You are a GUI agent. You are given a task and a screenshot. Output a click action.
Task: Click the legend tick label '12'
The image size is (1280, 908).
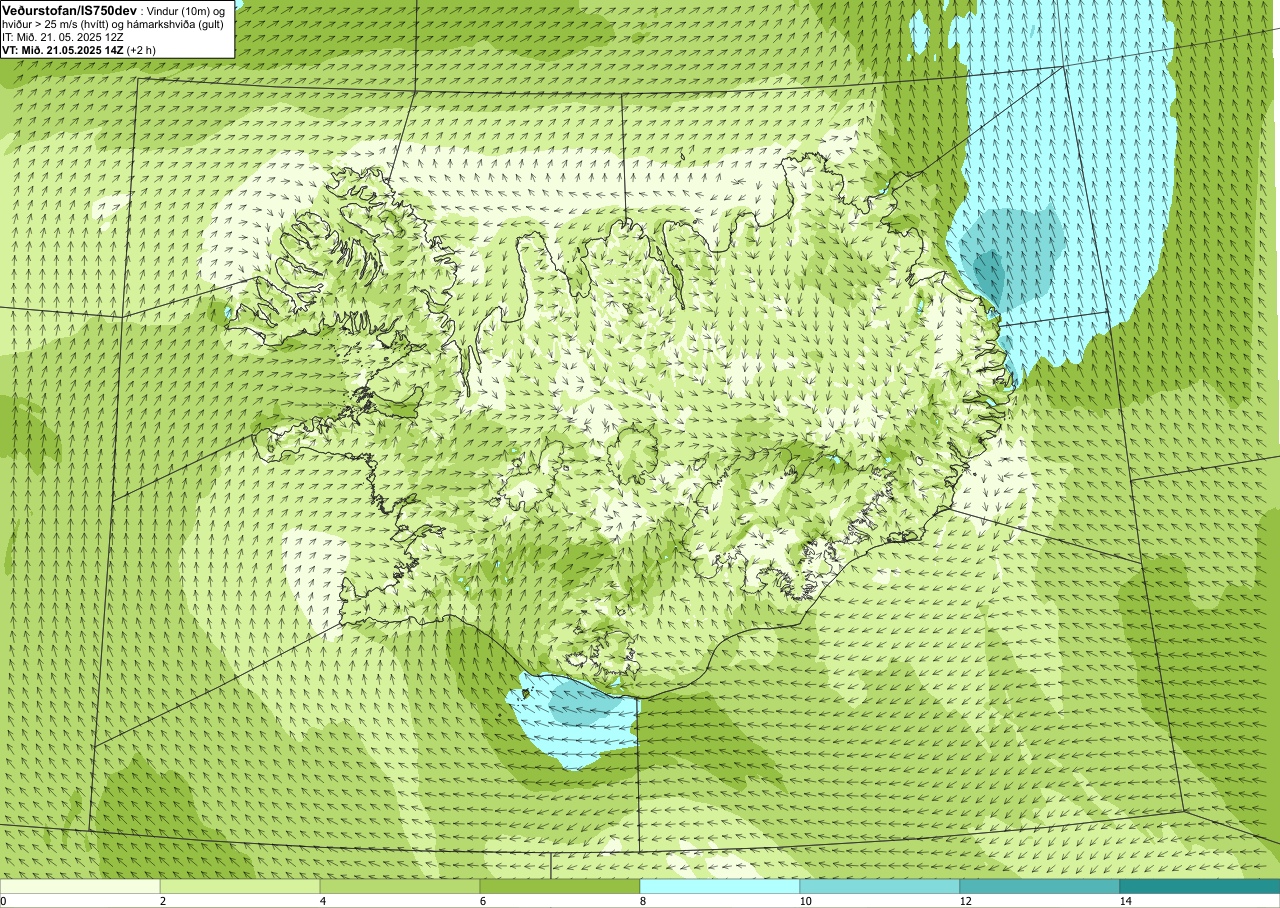coord(965,901)
